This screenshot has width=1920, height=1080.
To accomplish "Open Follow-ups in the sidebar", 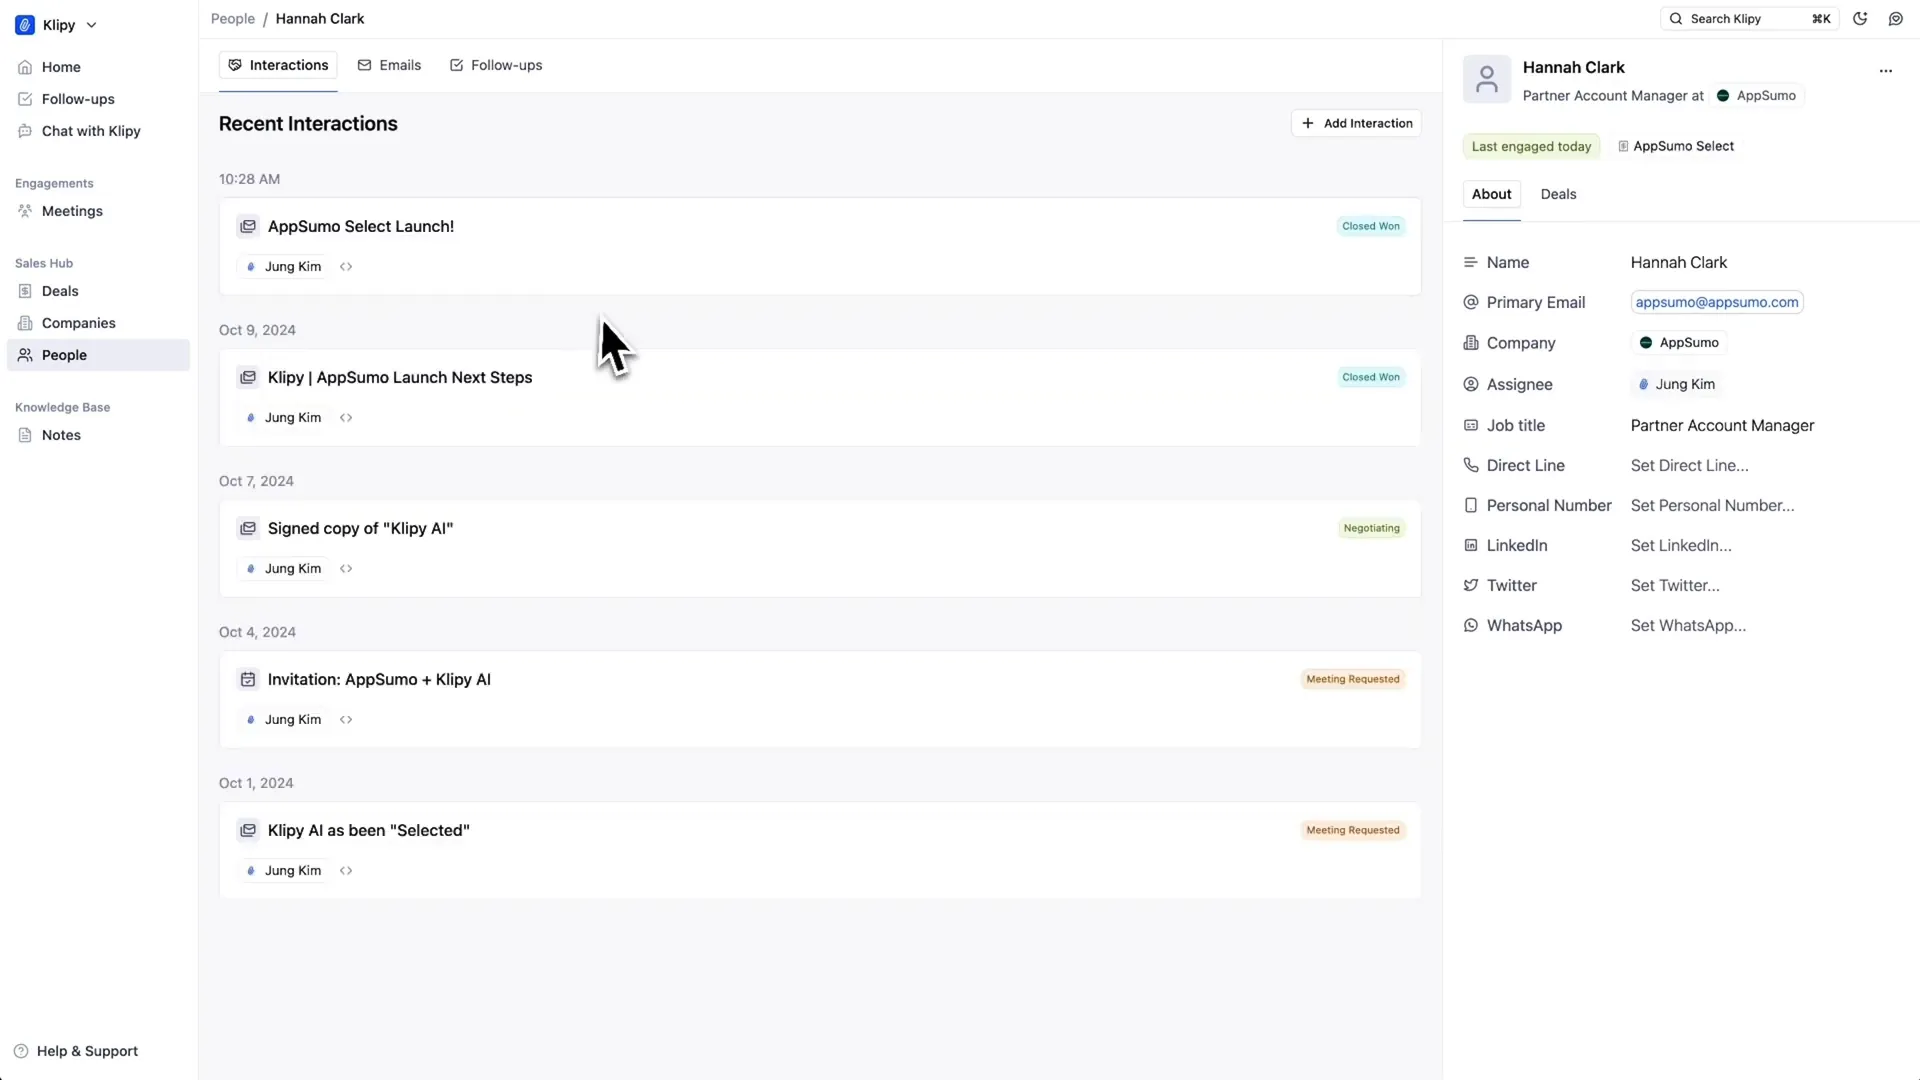I will point(98,99).
